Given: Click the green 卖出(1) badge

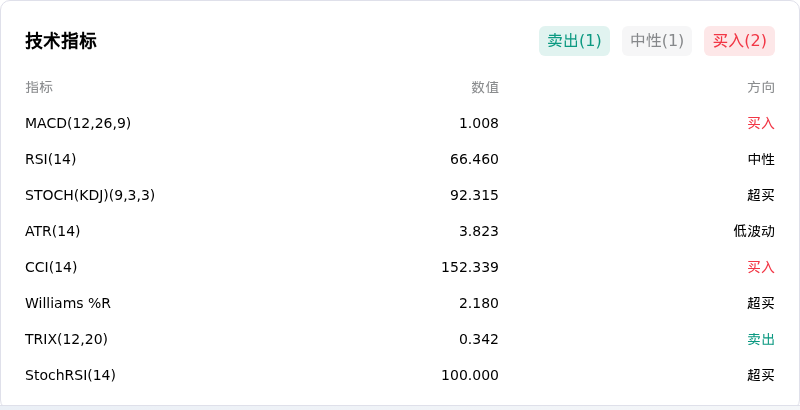Looking at the screenshot, I should tap(574, 41).
